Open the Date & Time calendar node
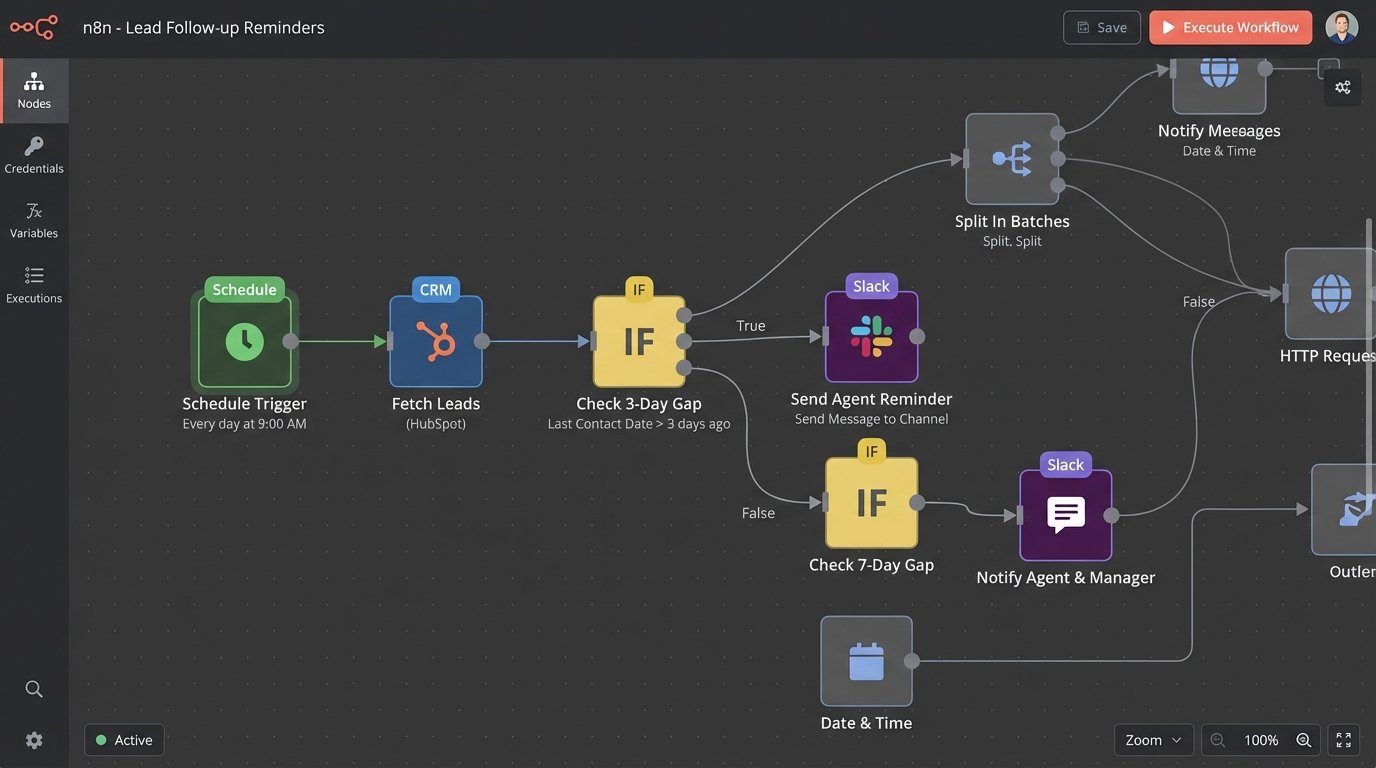Screen dimensions: 1376x768 click(866, 661)
